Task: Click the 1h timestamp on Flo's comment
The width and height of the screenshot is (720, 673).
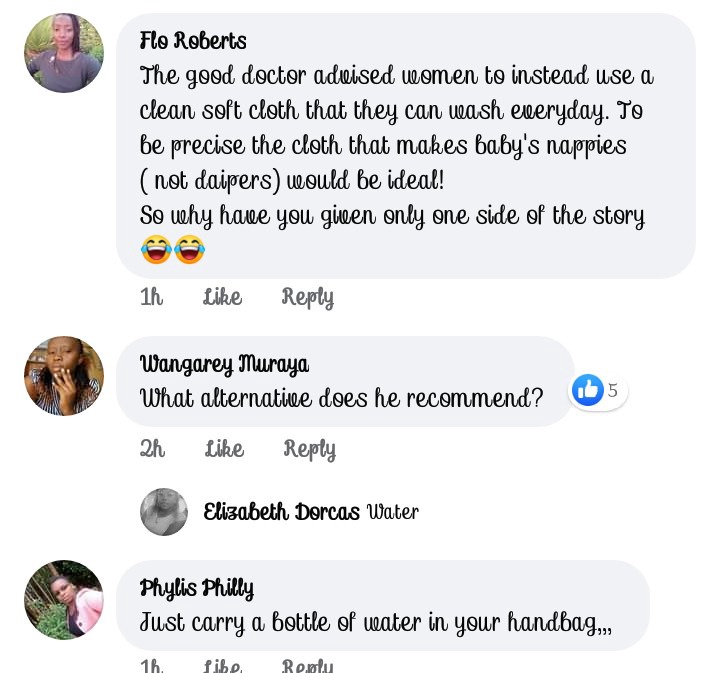Action: tap(152, 297)
